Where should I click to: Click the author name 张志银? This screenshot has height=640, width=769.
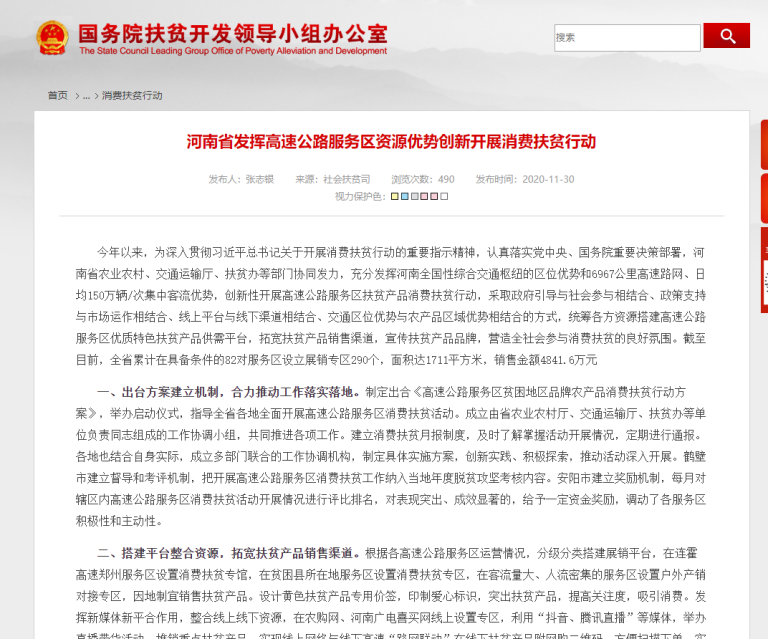tap(260, 180)
